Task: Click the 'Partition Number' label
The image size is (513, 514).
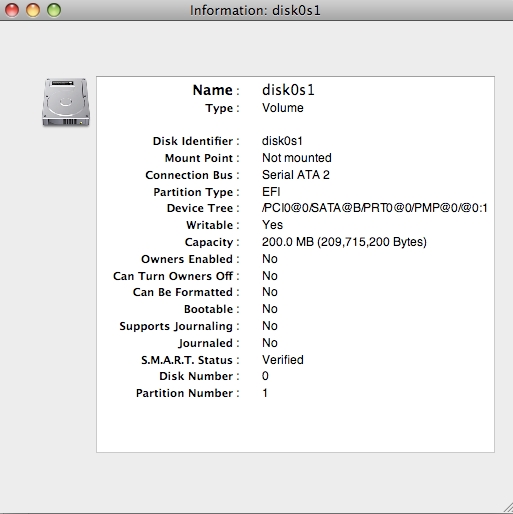Action: pos(184,393)
